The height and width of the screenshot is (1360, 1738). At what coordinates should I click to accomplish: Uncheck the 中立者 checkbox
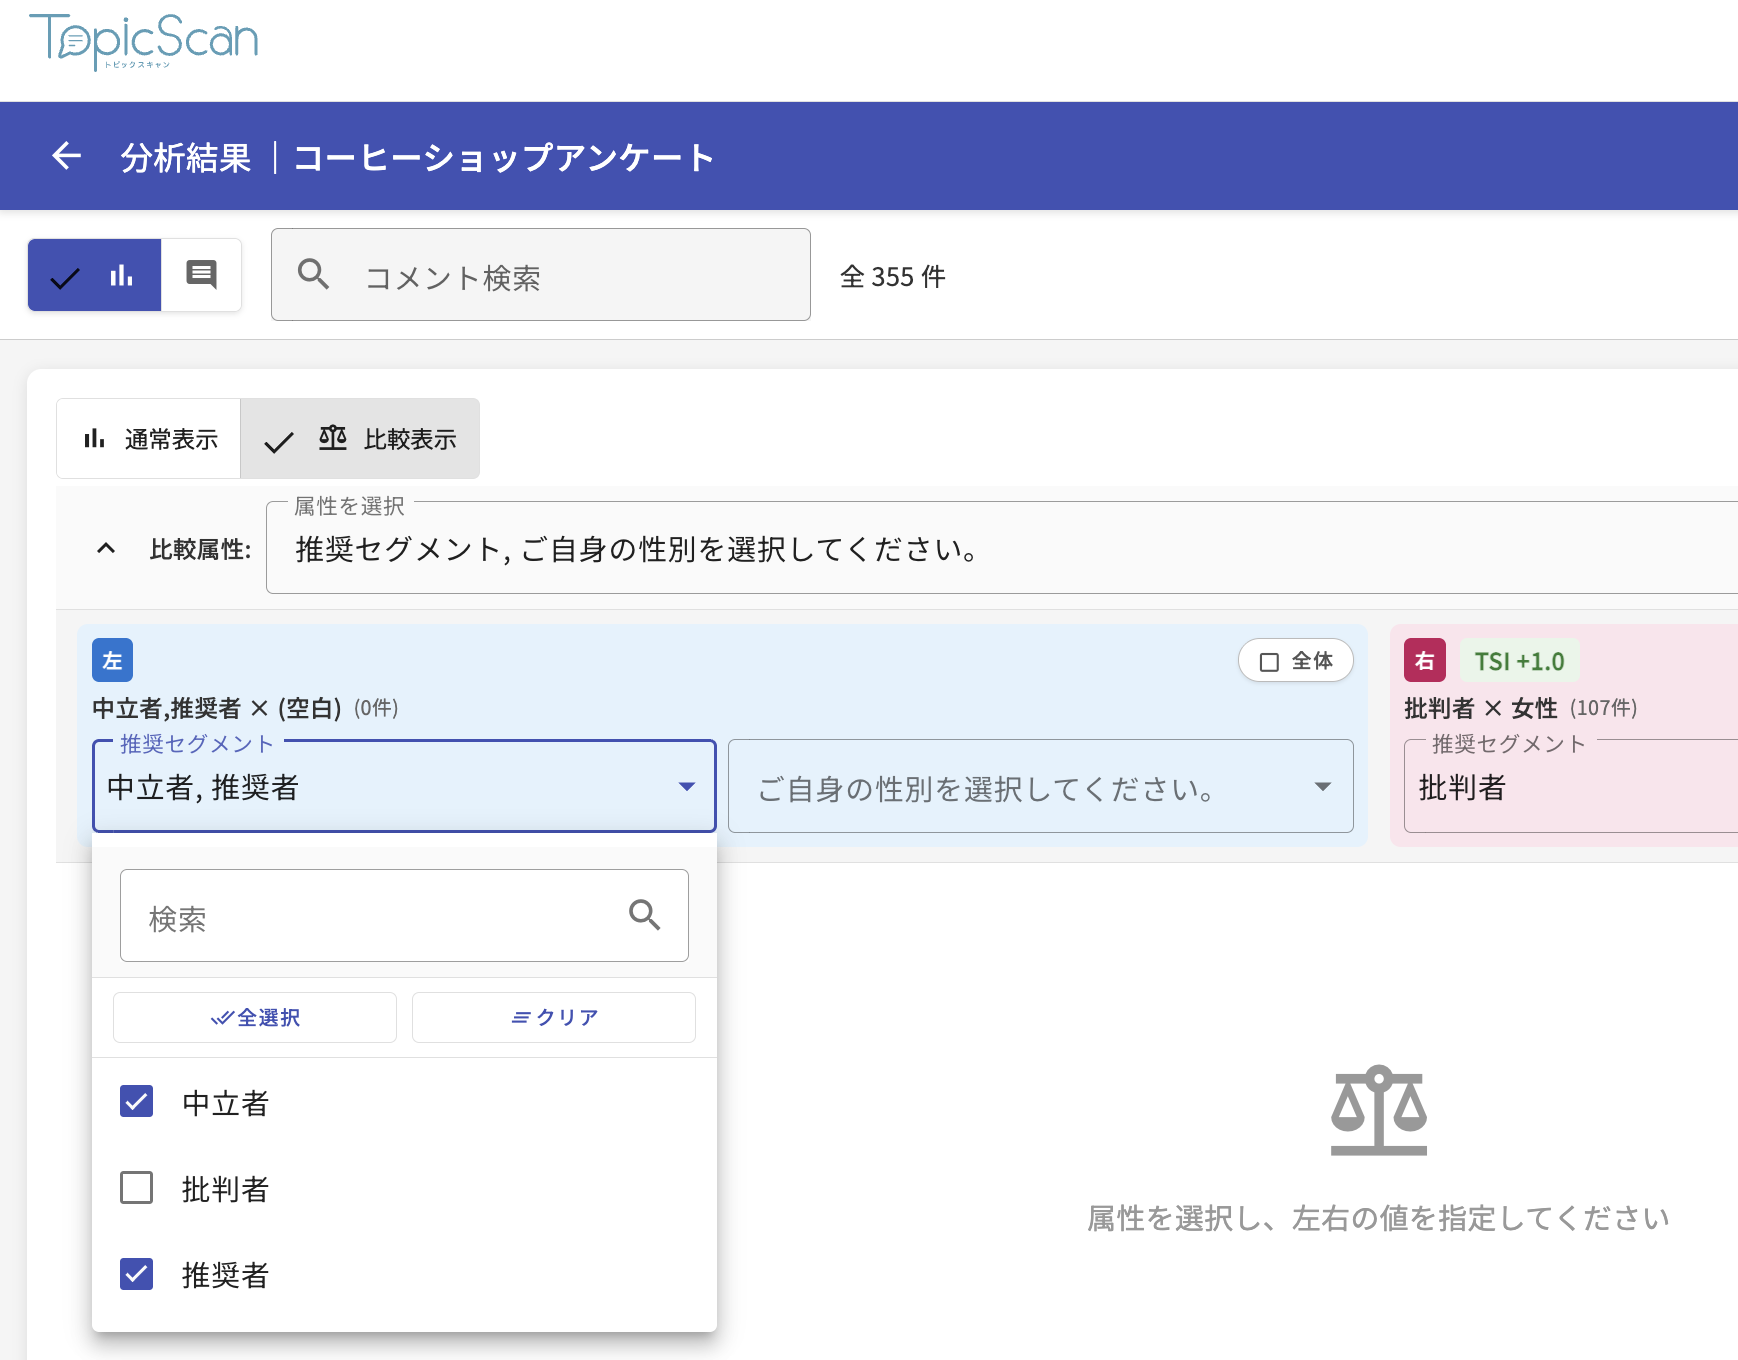tap(137, 1102)
